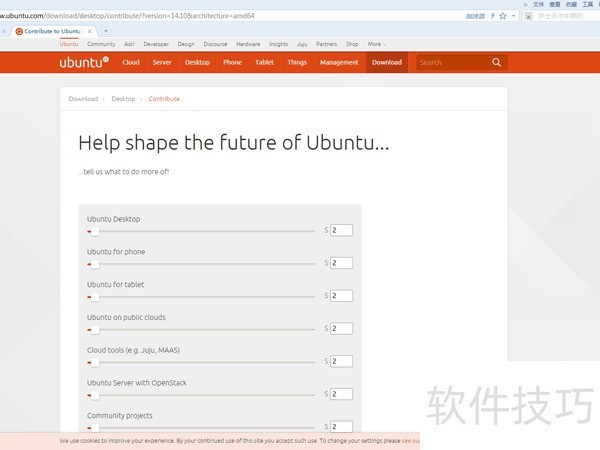This screenshot has height=450, width=600.
Task: Open the Juju link
Action: 302,44
